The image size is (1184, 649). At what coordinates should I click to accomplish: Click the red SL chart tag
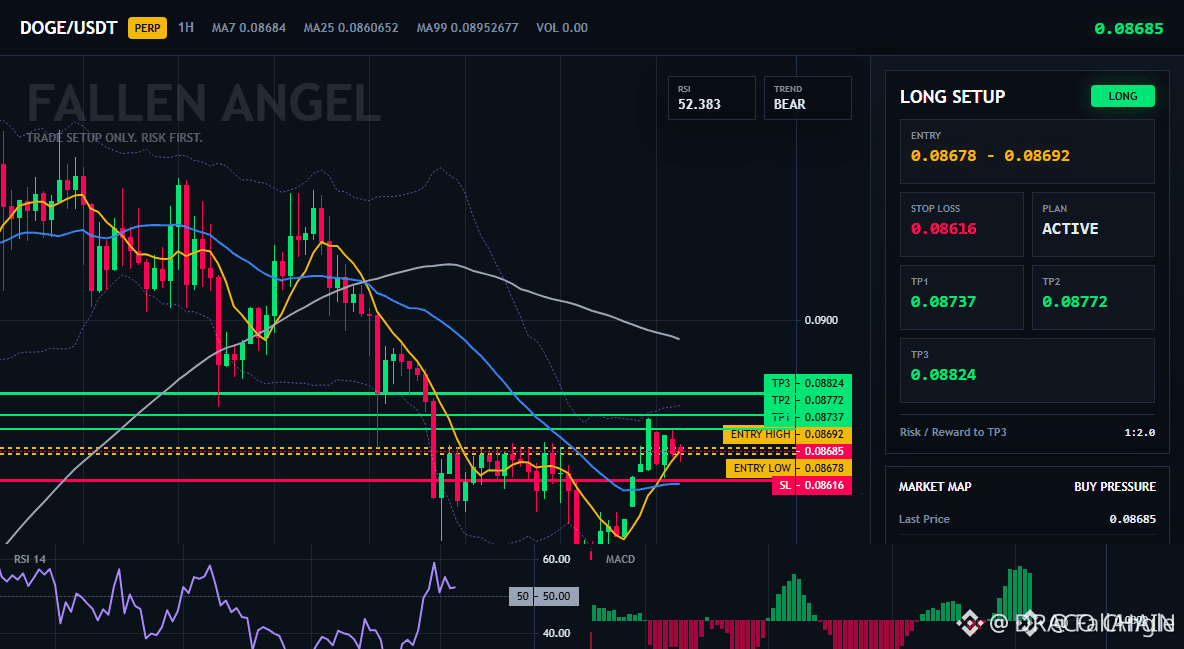[x=812, y=486]
